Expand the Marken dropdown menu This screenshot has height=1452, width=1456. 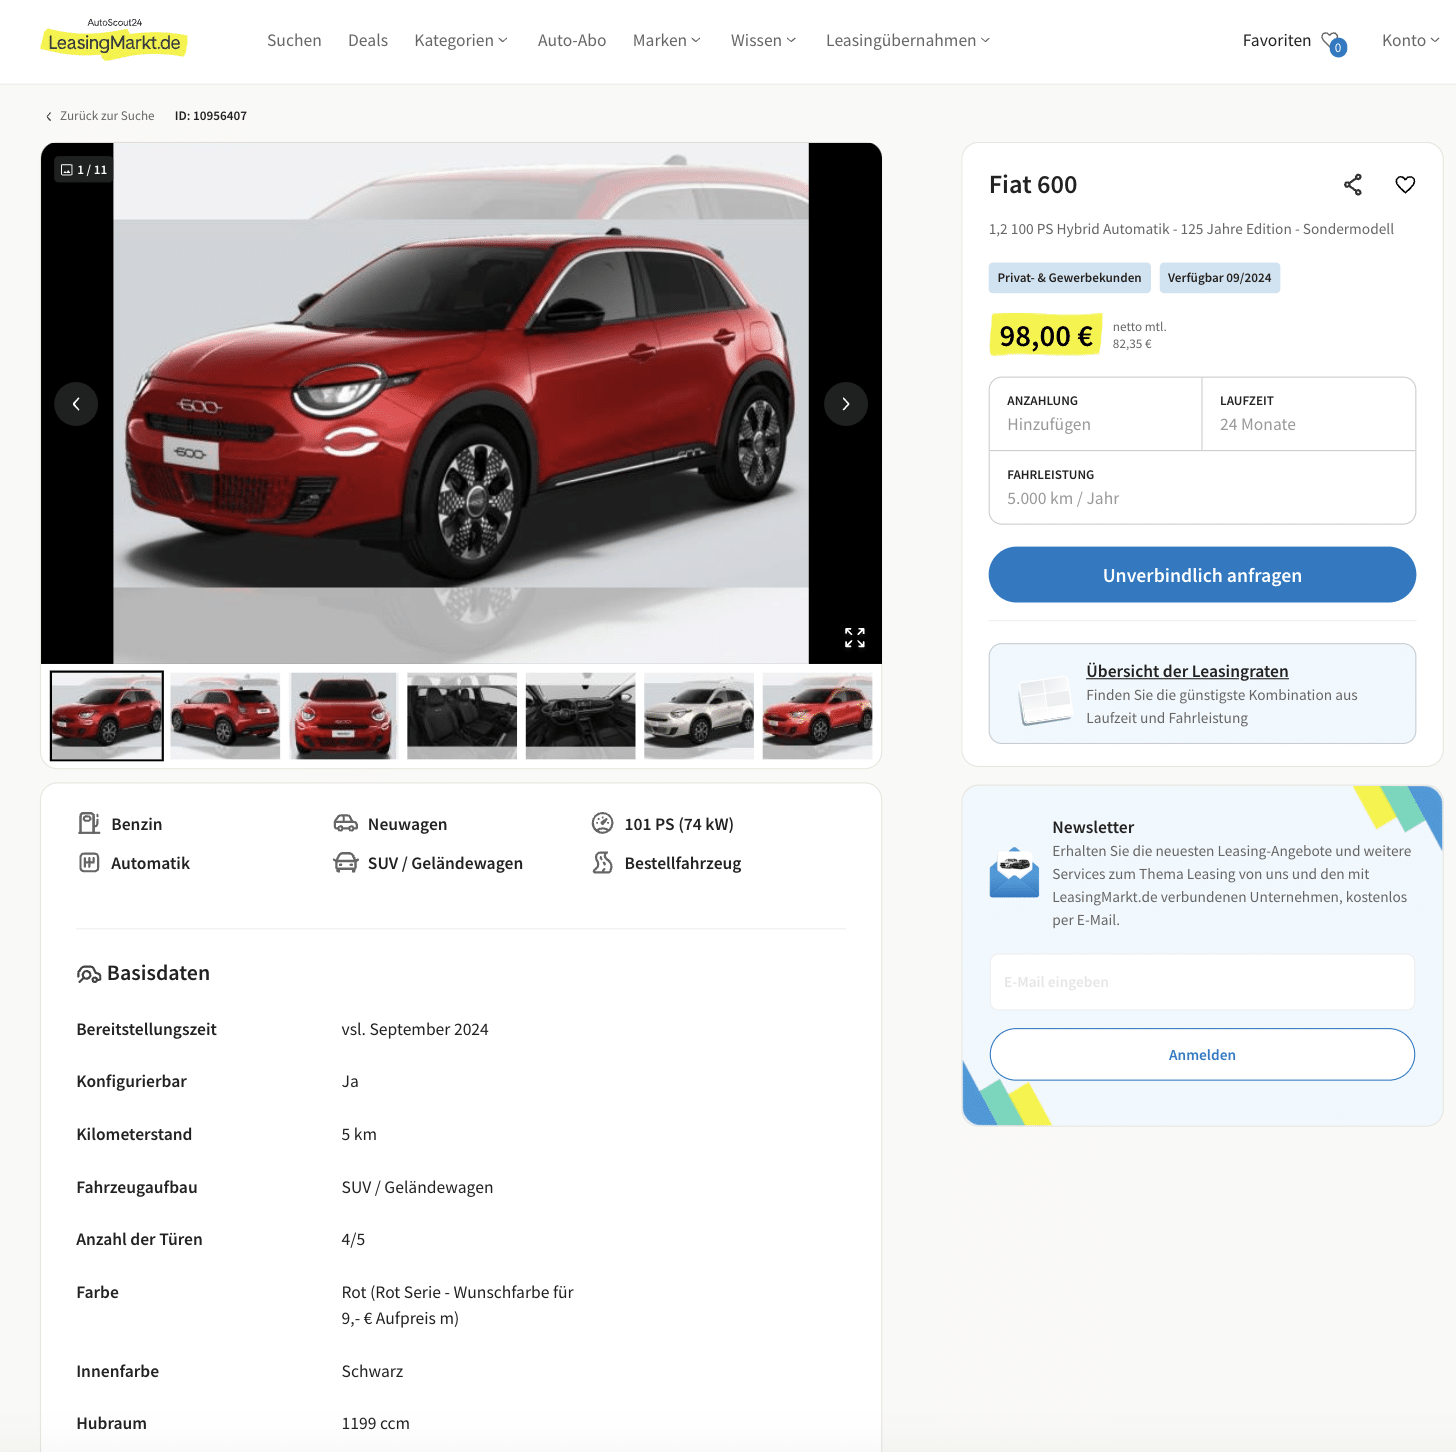click(667, 40)
